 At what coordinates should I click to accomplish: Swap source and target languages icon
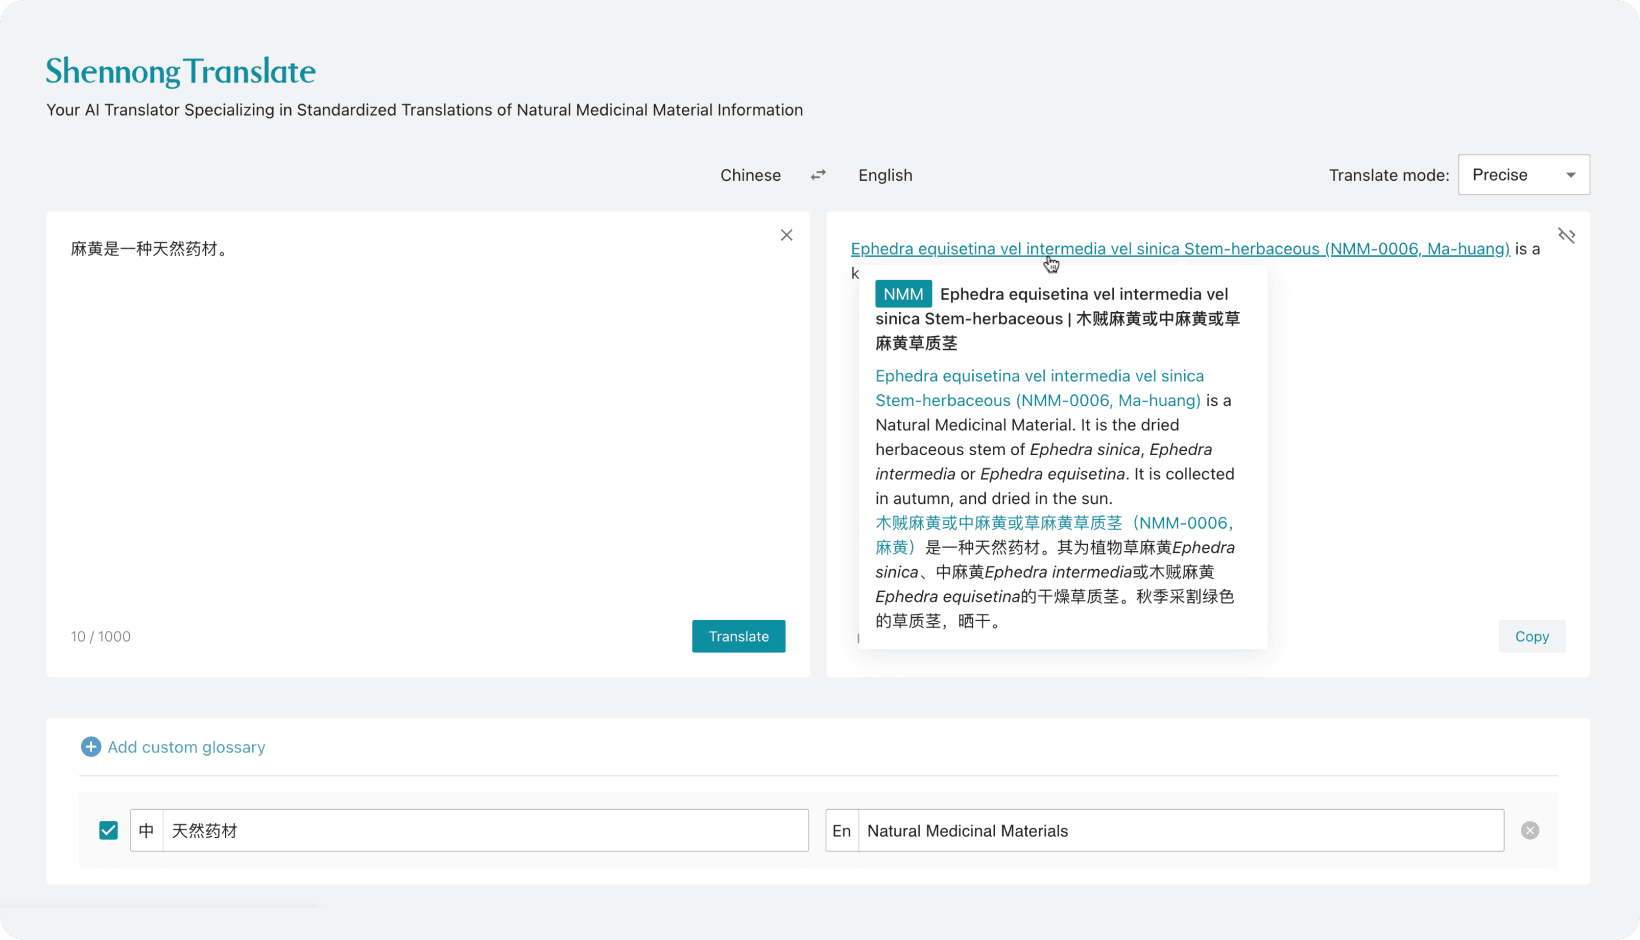[x=818, y=175]
